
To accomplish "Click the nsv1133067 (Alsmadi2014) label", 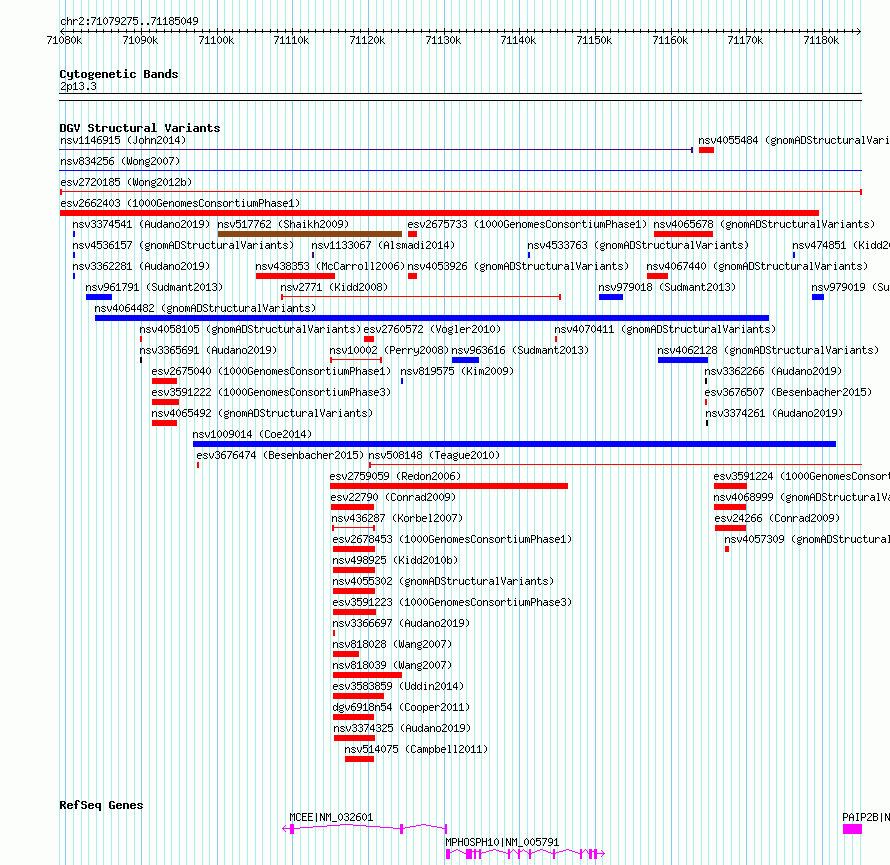I will point(383,245).
